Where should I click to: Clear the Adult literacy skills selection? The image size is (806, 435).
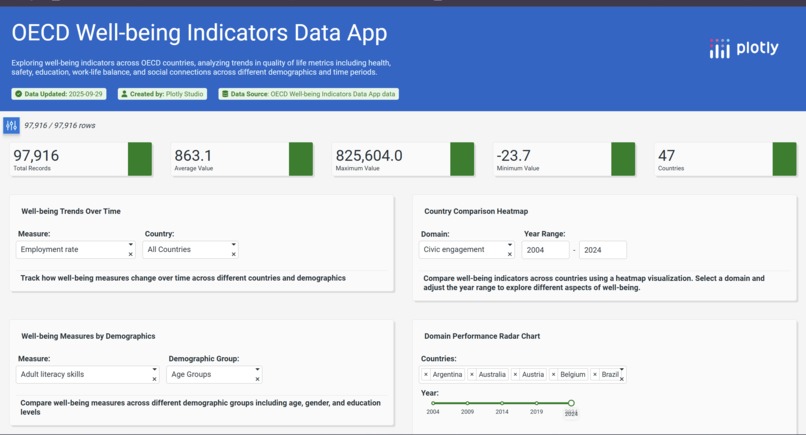click(x=154, y=379)
